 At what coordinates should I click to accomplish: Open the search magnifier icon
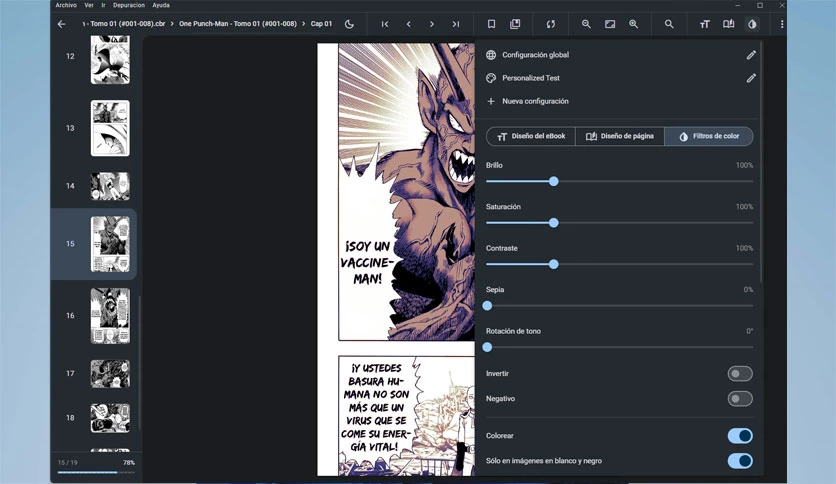tap(669, 24)
